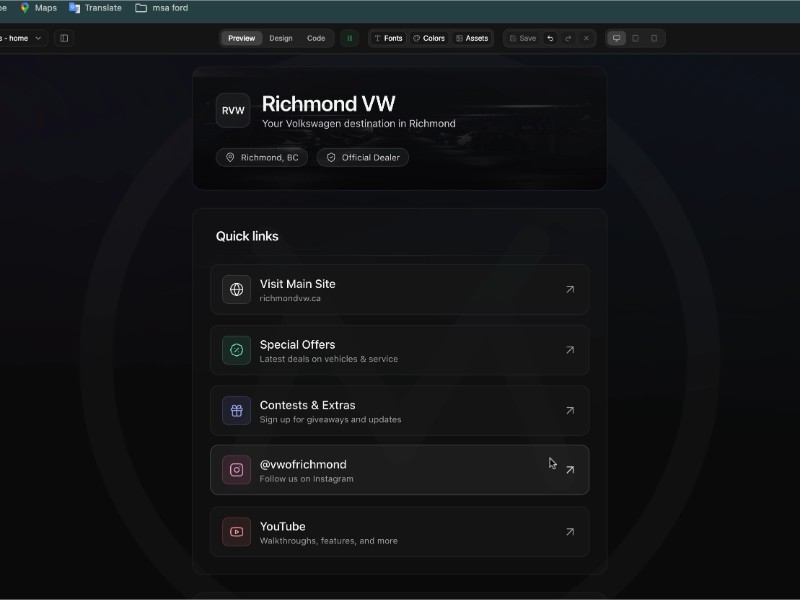Screen dimensions: 800x600
Task: Open the Colors panel
Action: (429, 38)
